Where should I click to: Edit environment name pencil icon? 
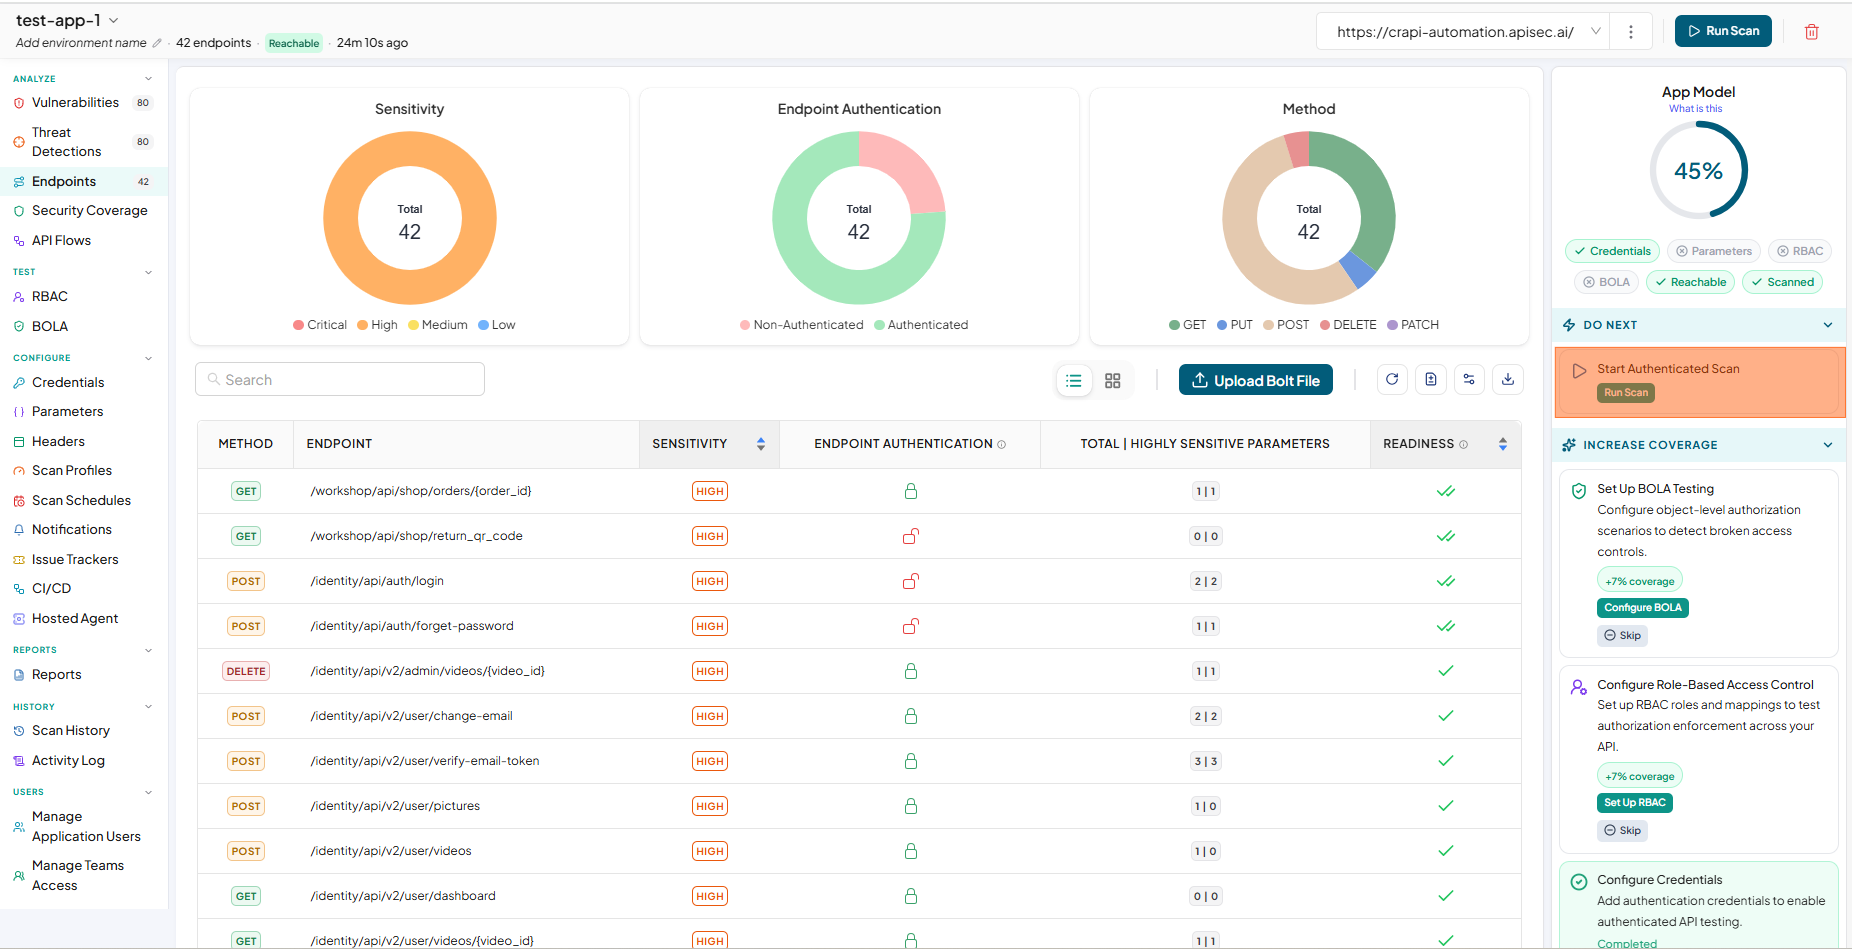point(157,43)
